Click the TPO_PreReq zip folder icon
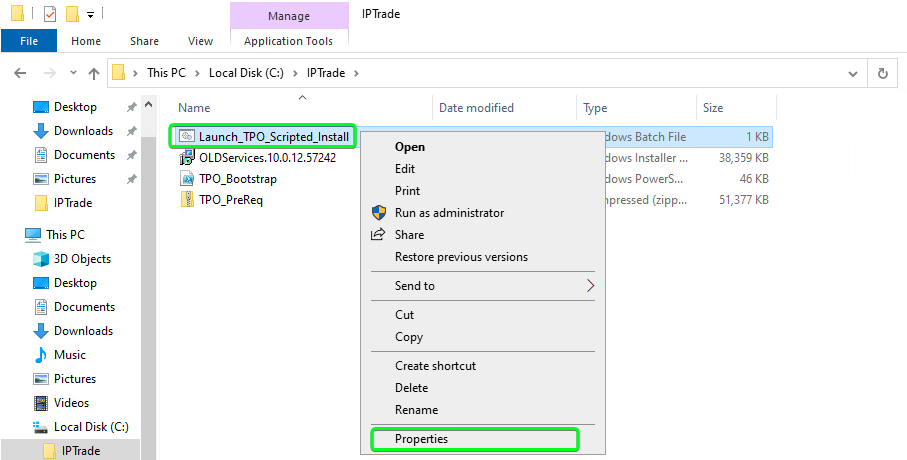The width and height of the screenshot is (907, 460). 187,200
